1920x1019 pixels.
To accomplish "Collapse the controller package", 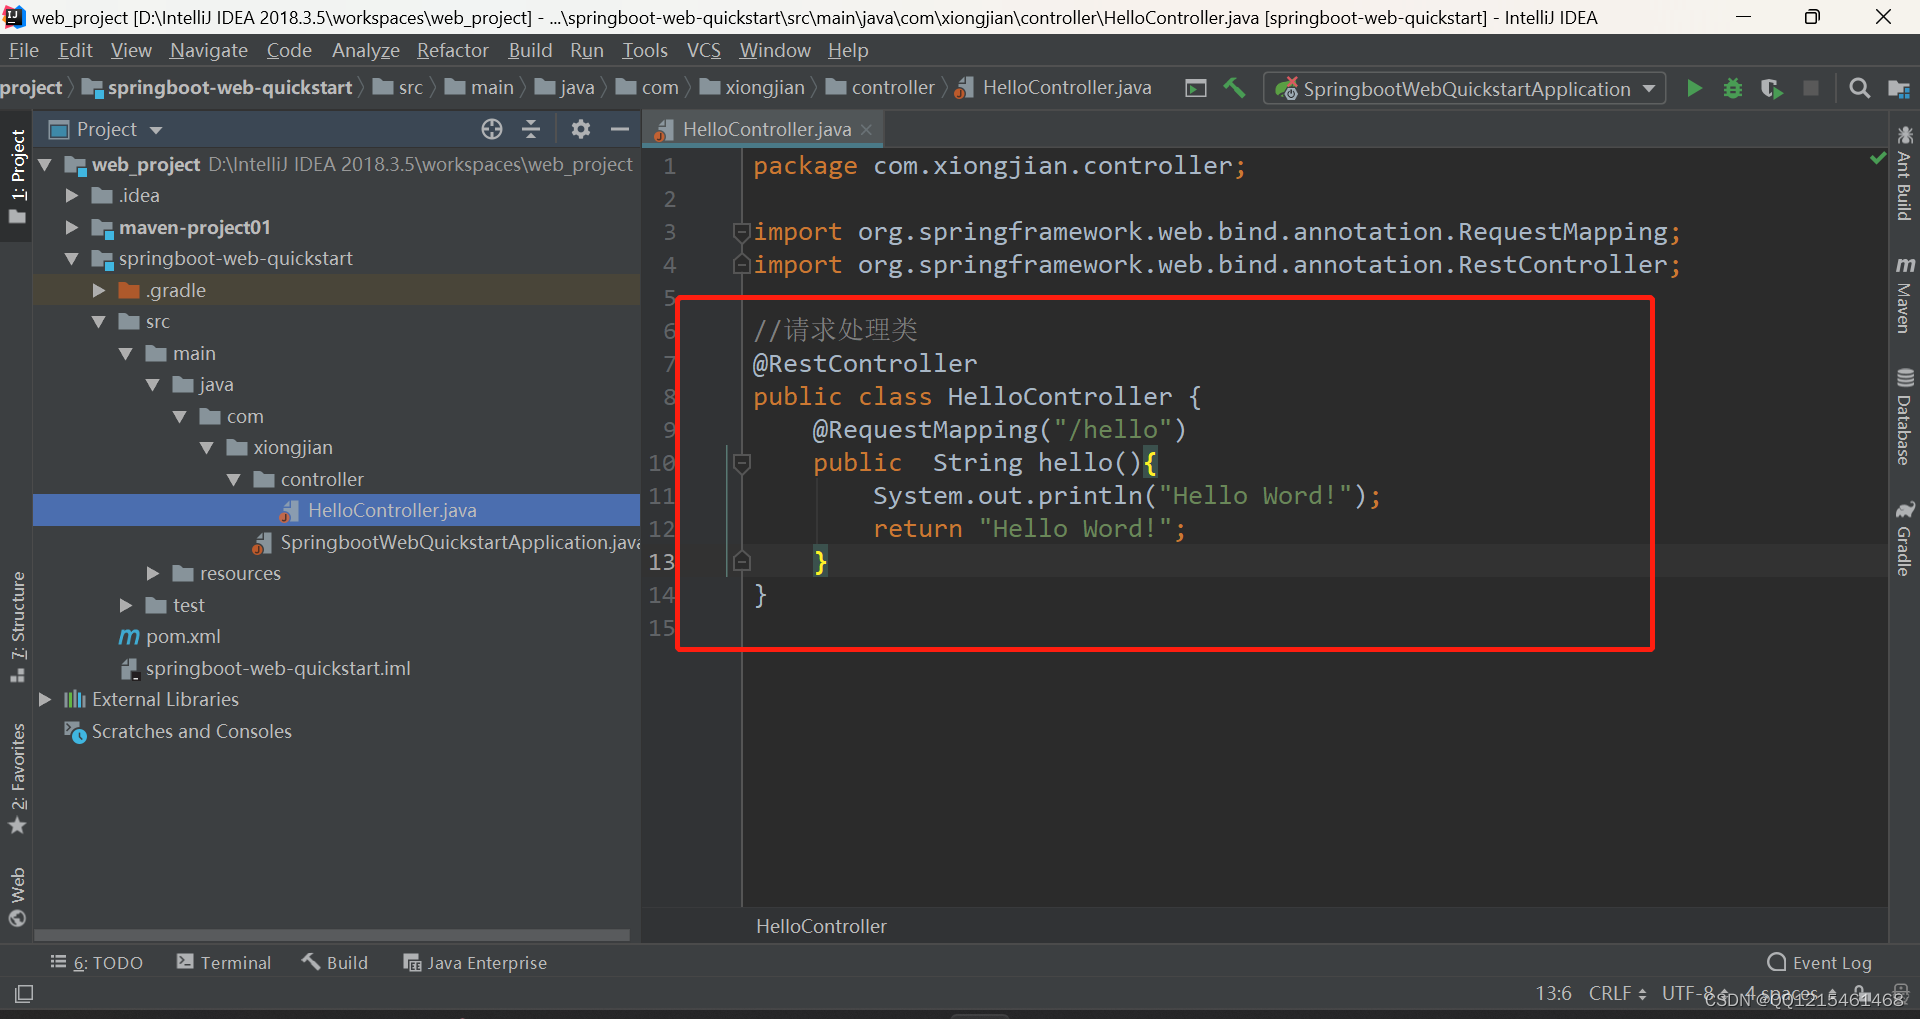I will pyautogui.click(x=234, y=480).
